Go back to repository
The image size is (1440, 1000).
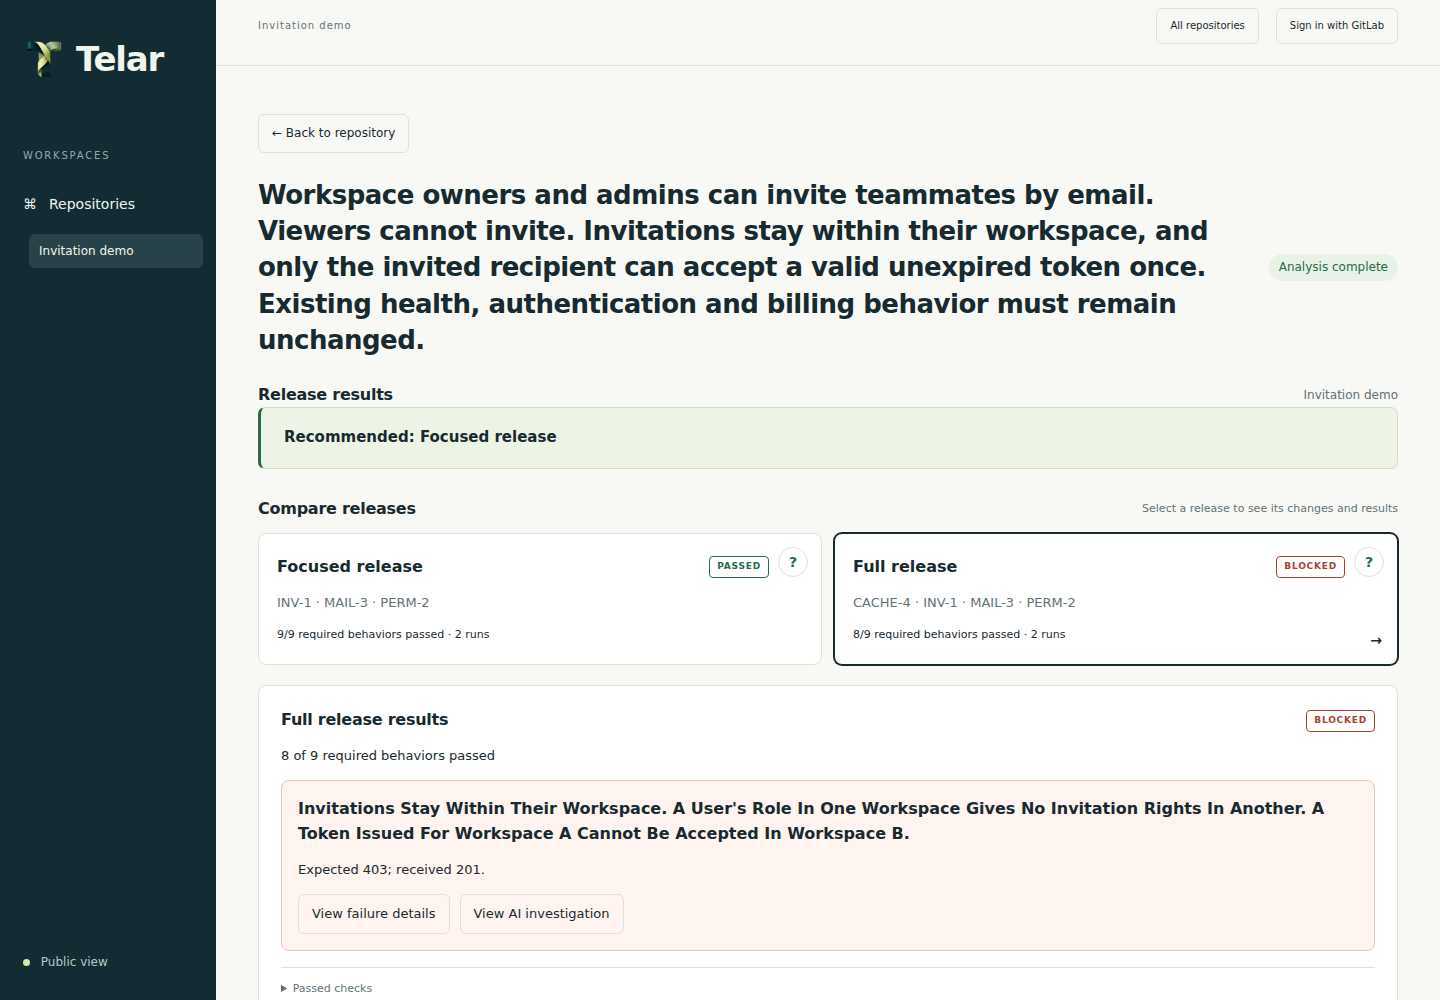(333, 133)
